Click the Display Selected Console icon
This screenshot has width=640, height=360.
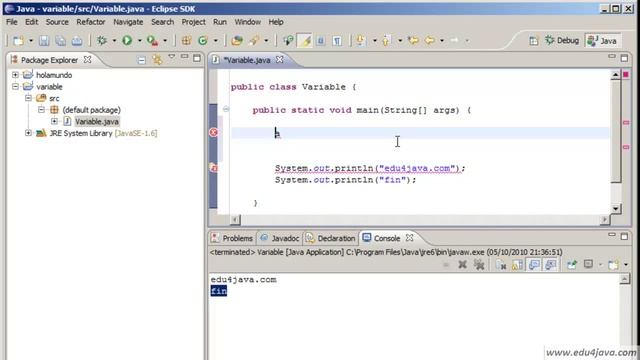pos(588,264)
